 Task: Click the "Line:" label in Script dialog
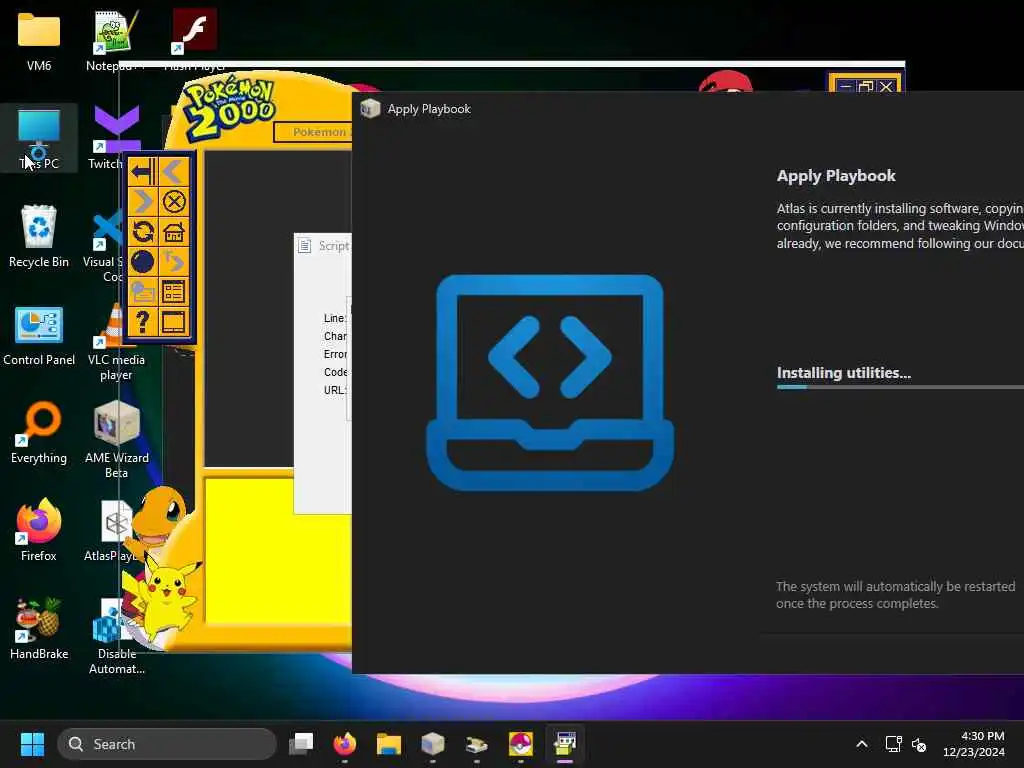[334, 318]
